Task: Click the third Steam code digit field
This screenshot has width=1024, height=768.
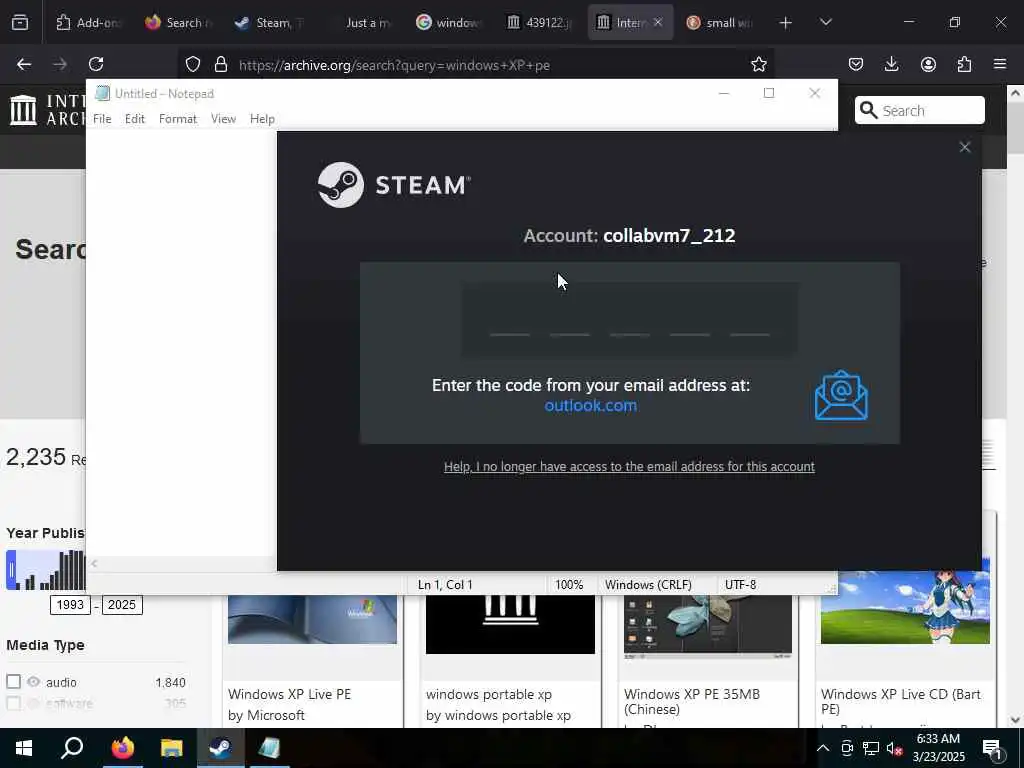Action: pyautogui.click(x=630, y=319)
